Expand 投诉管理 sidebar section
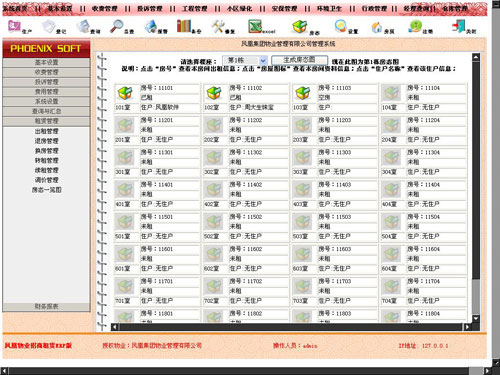 click(46, 82)
